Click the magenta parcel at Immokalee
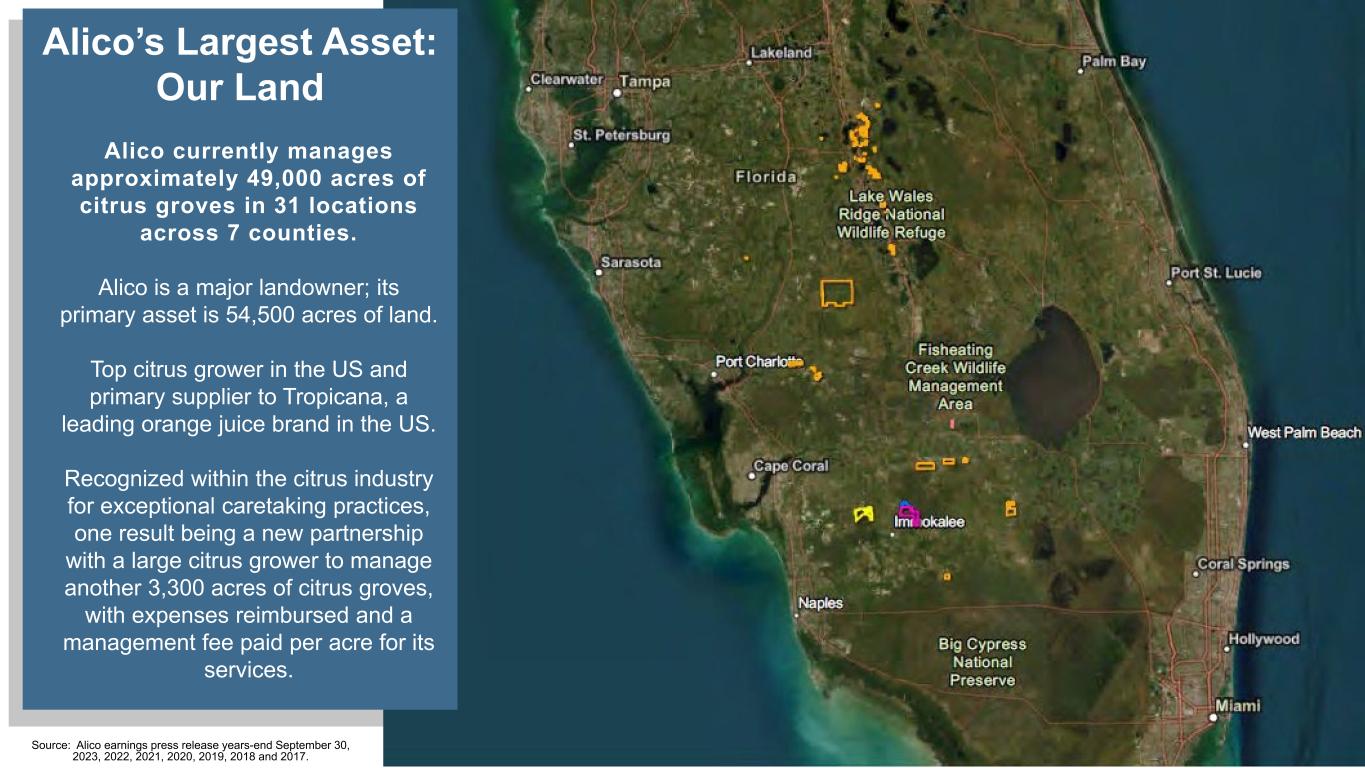 pyautogui.click(x=910, y=513)
